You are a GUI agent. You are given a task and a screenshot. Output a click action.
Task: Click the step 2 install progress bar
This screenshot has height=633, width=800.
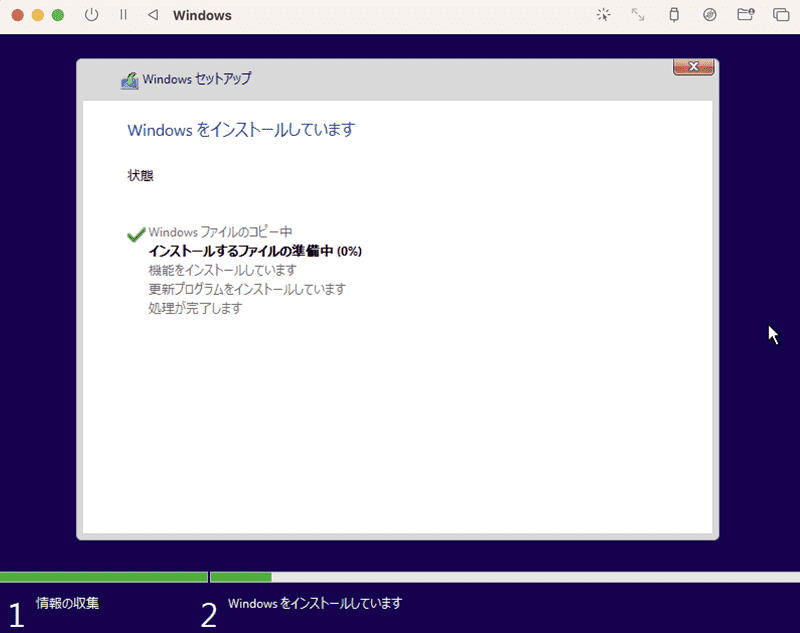505,577
